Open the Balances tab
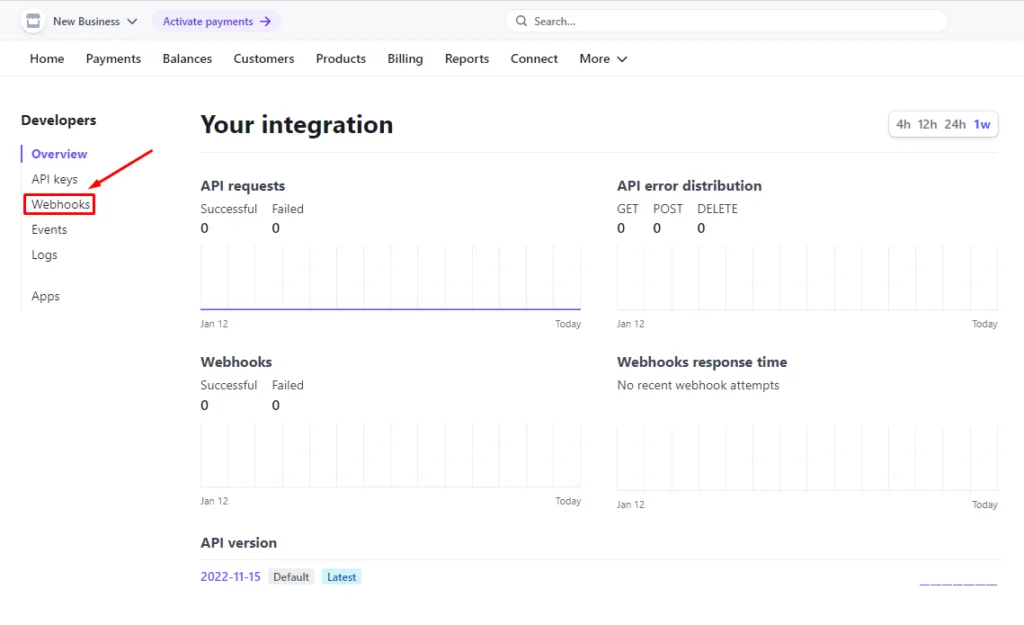 pyautogui.click(x=187, y=59)
